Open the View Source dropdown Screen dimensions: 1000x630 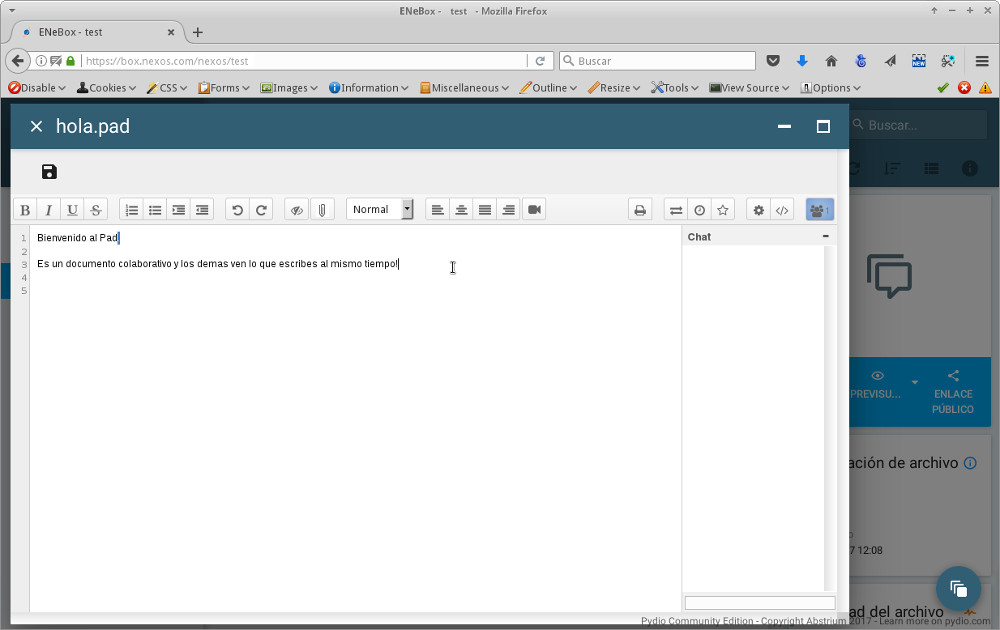pyautogui.click(x=749, y=87)
